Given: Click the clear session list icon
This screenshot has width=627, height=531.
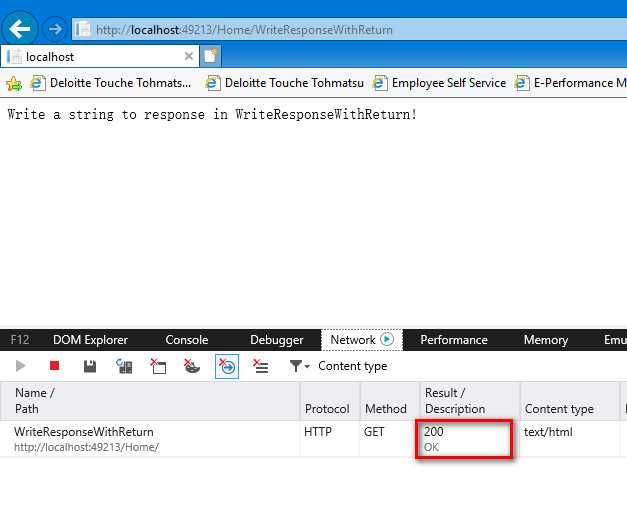Looking at the screenshot, I should (261, 366).
